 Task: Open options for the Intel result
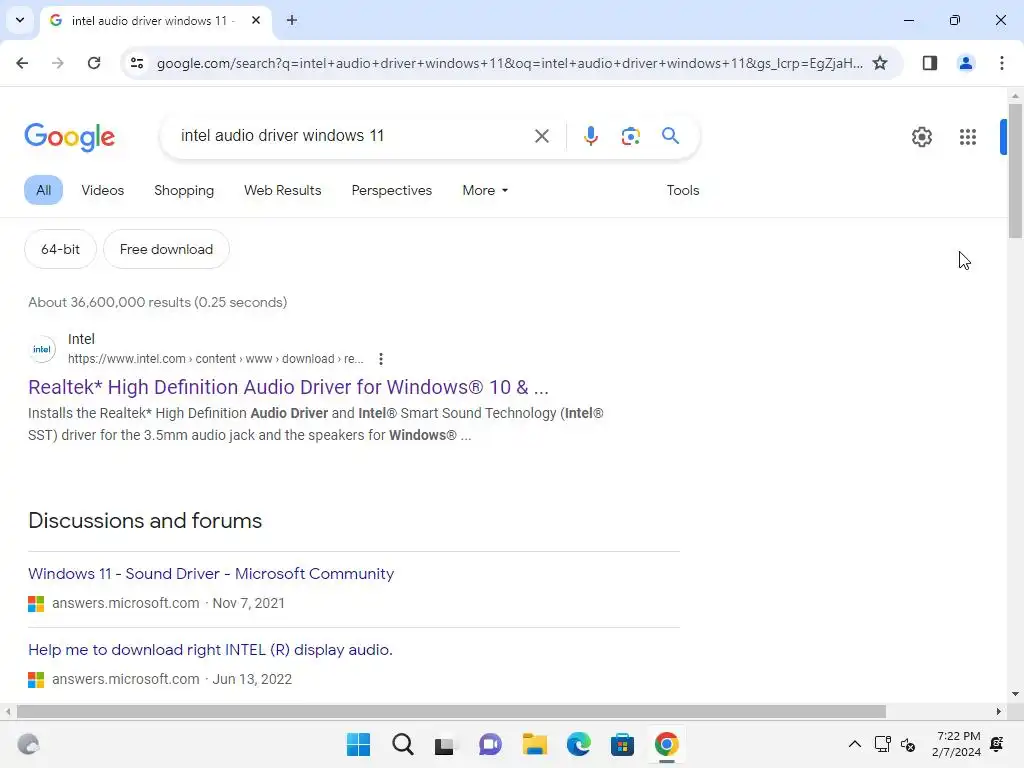tap(381, 359)
